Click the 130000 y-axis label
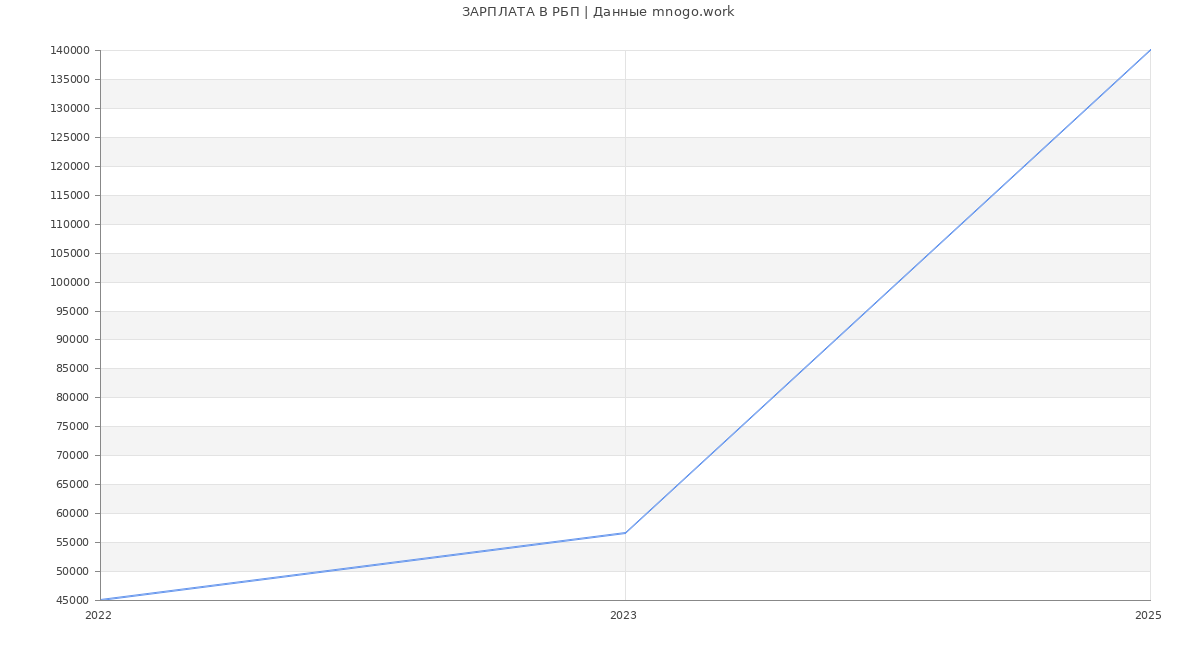The image size is (1200, 650). [x=70, y=109]
